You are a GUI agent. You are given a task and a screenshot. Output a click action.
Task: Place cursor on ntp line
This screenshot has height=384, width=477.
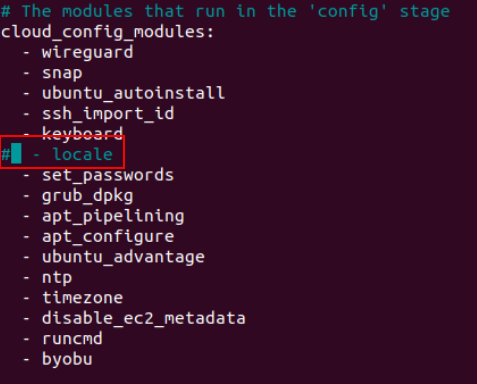[x=48, y=278]
